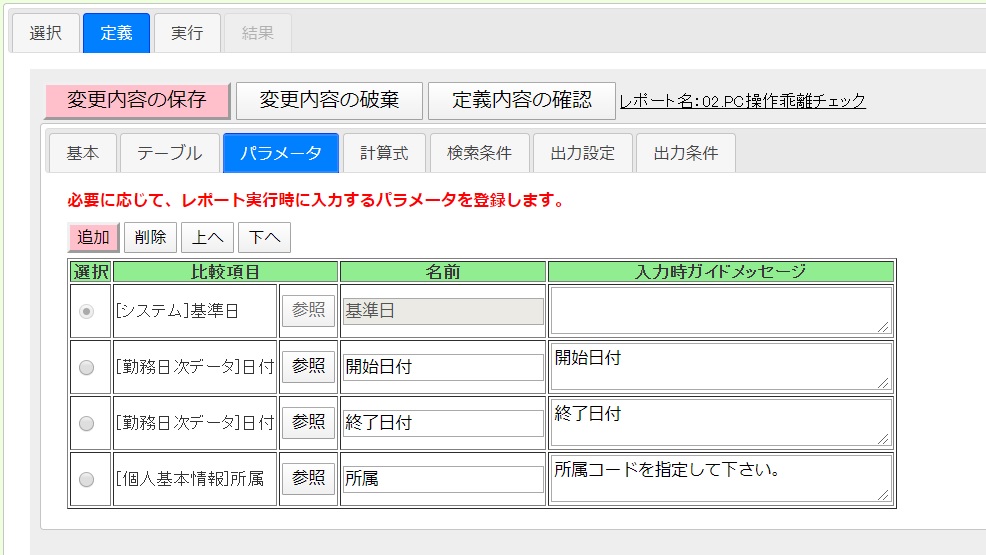
Task: Switch to the 実行 top tab
Action: tap(187, 33)
